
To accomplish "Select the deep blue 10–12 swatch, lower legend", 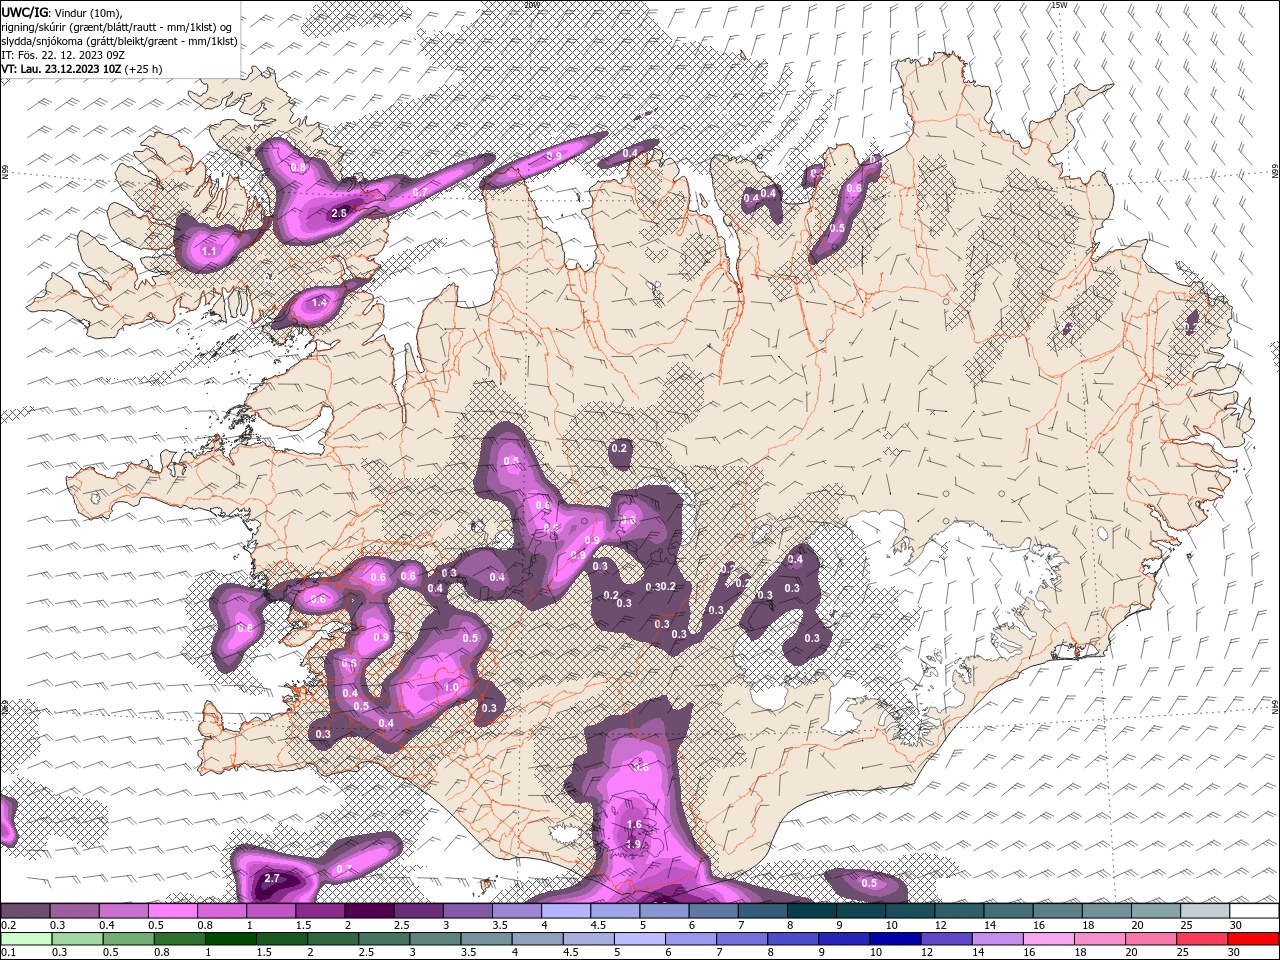I will pos(896,939).
